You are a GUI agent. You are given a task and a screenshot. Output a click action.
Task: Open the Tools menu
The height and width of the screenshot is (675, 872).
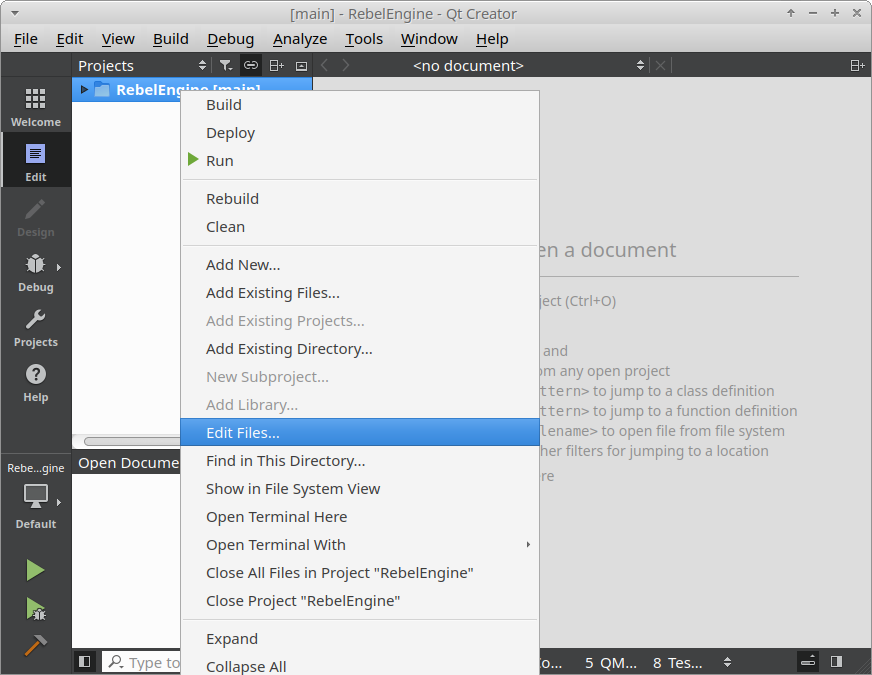point(364,39)
